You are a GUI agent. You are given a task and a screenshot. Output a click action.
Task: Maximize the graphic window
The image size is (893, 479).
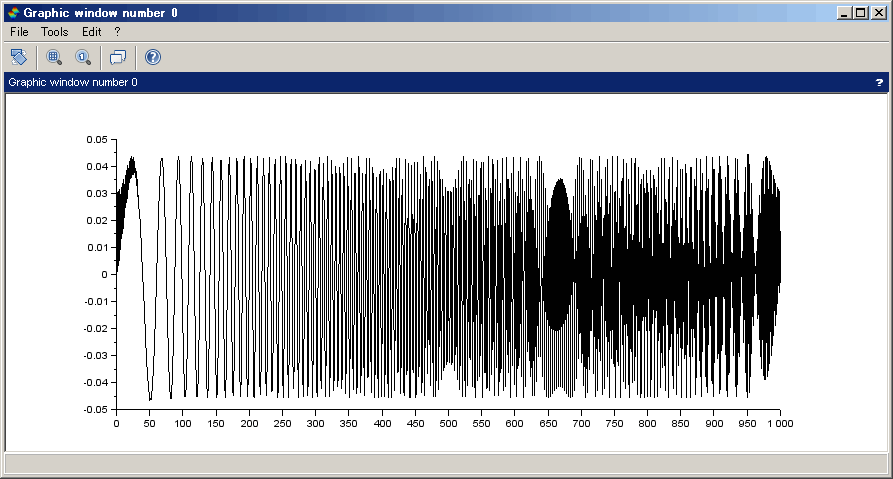pyautogui.click(x=861, y=13)
